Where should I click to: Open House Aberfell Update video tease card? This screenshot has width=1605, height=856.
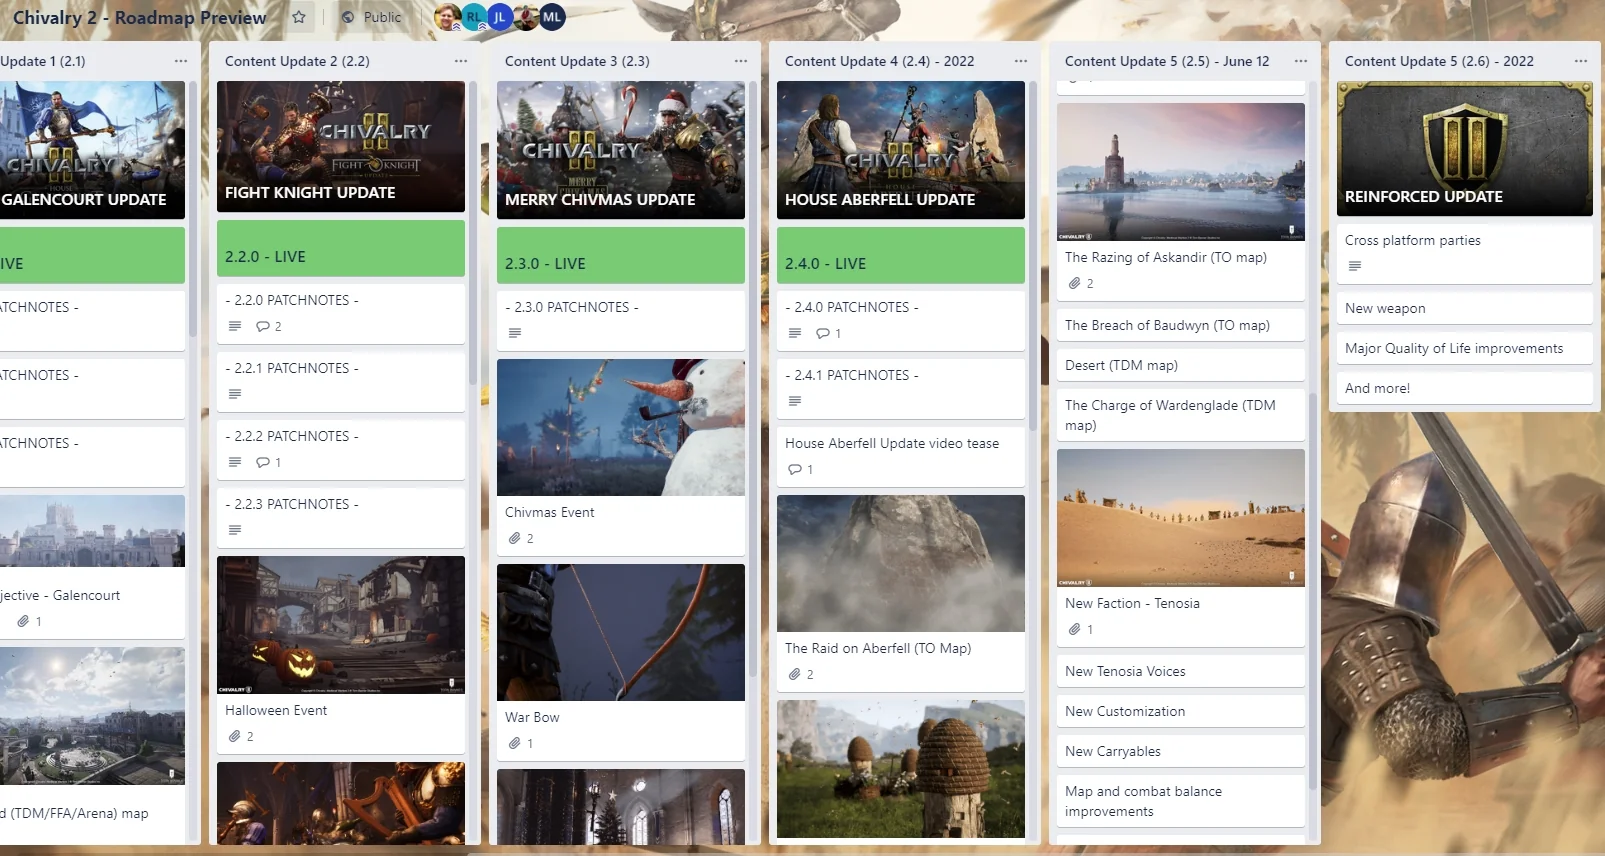901,456
